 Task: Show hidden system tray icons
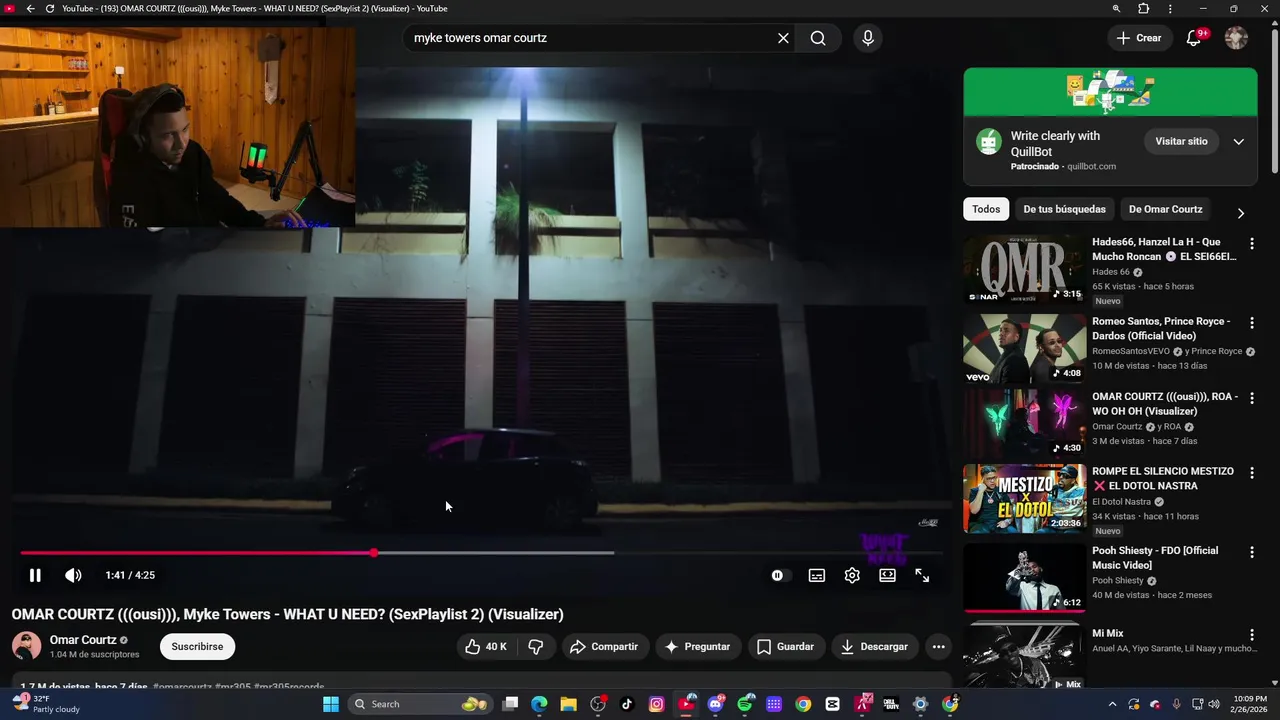click(x=1111, y=704)
